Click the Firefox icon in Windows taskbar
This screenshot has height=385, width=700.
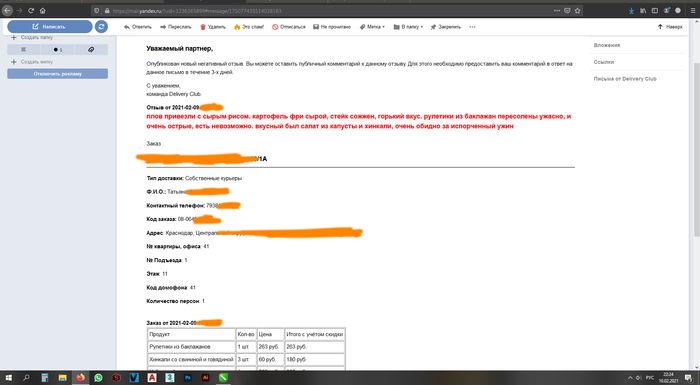(80, 378)
